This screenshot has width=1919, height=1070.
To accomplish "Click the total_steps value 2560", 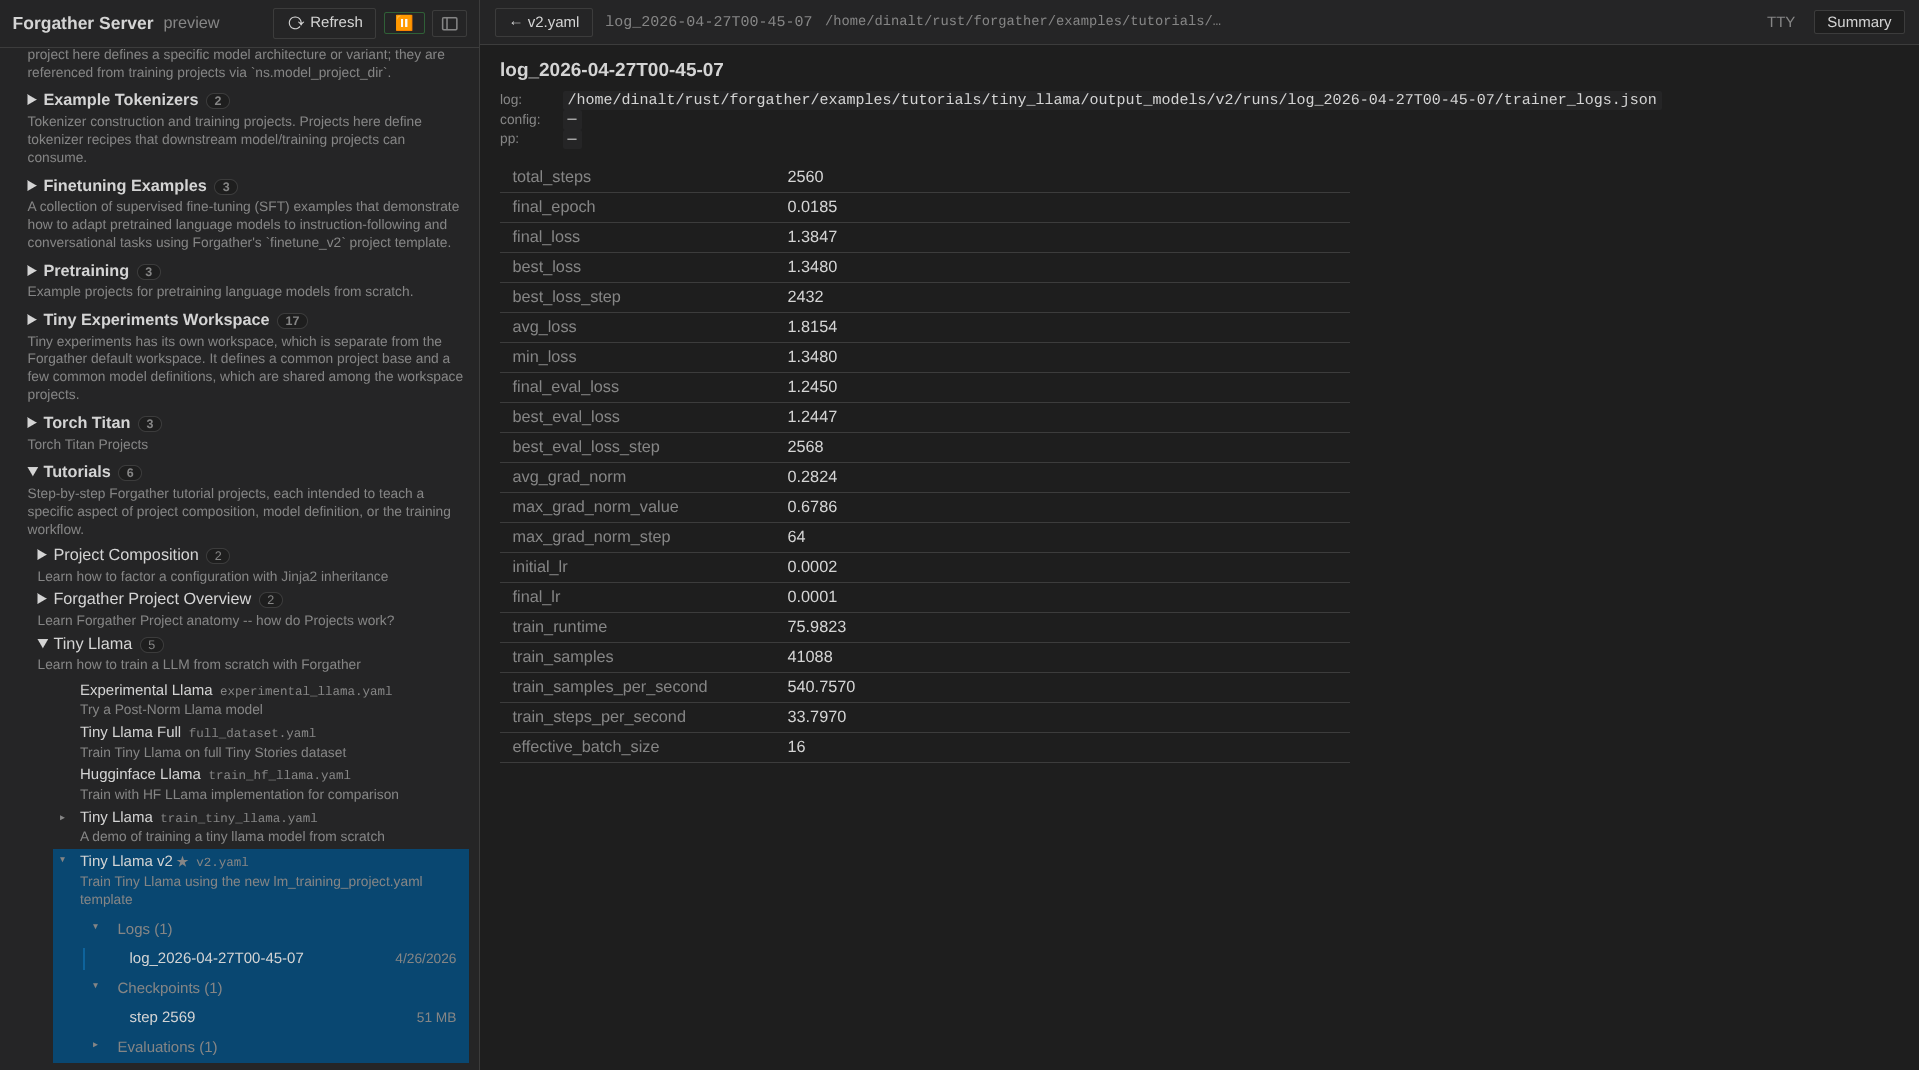I will coord(805,177).
